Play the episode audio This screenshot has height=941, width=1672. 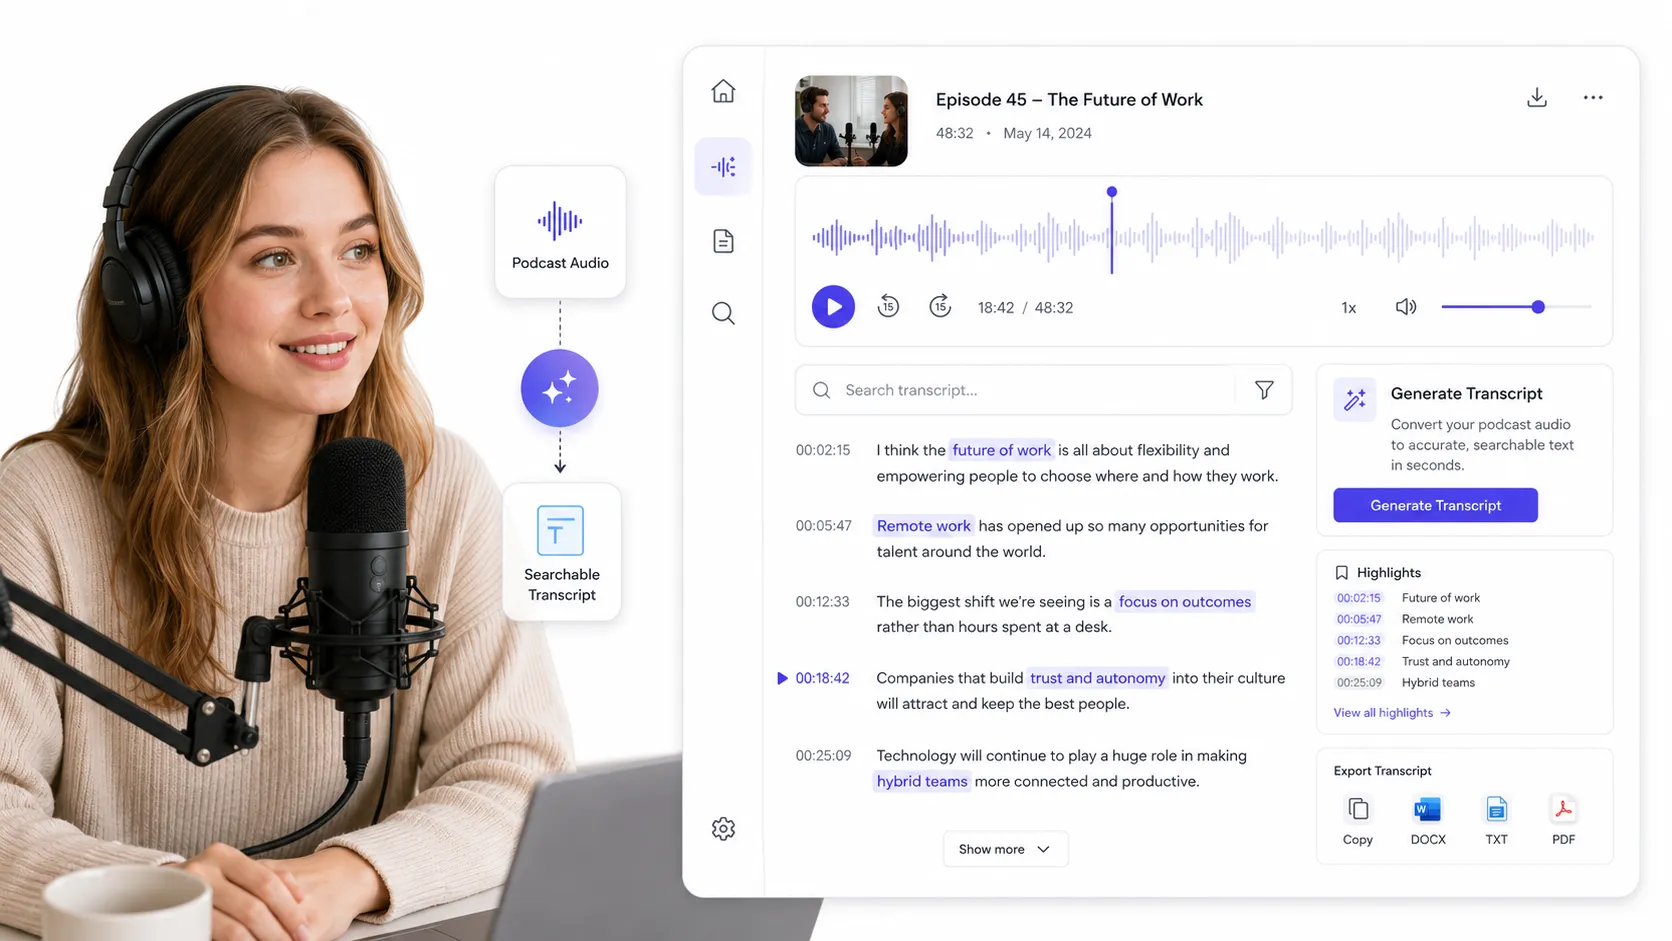pos(833,307)
